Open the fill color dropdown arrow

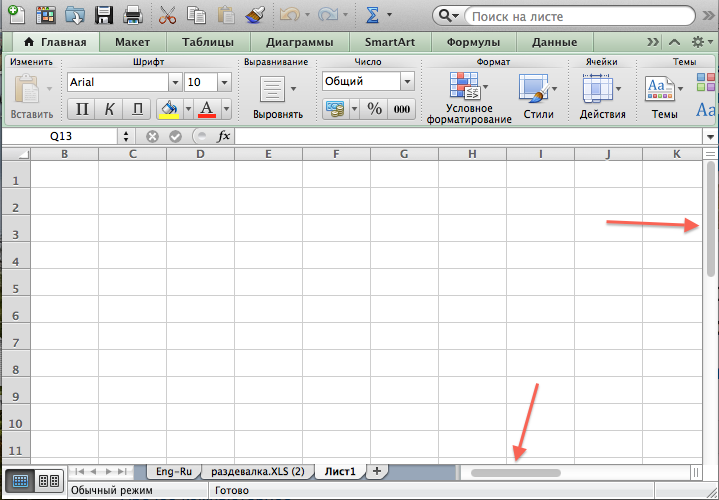tap(188, 109)
